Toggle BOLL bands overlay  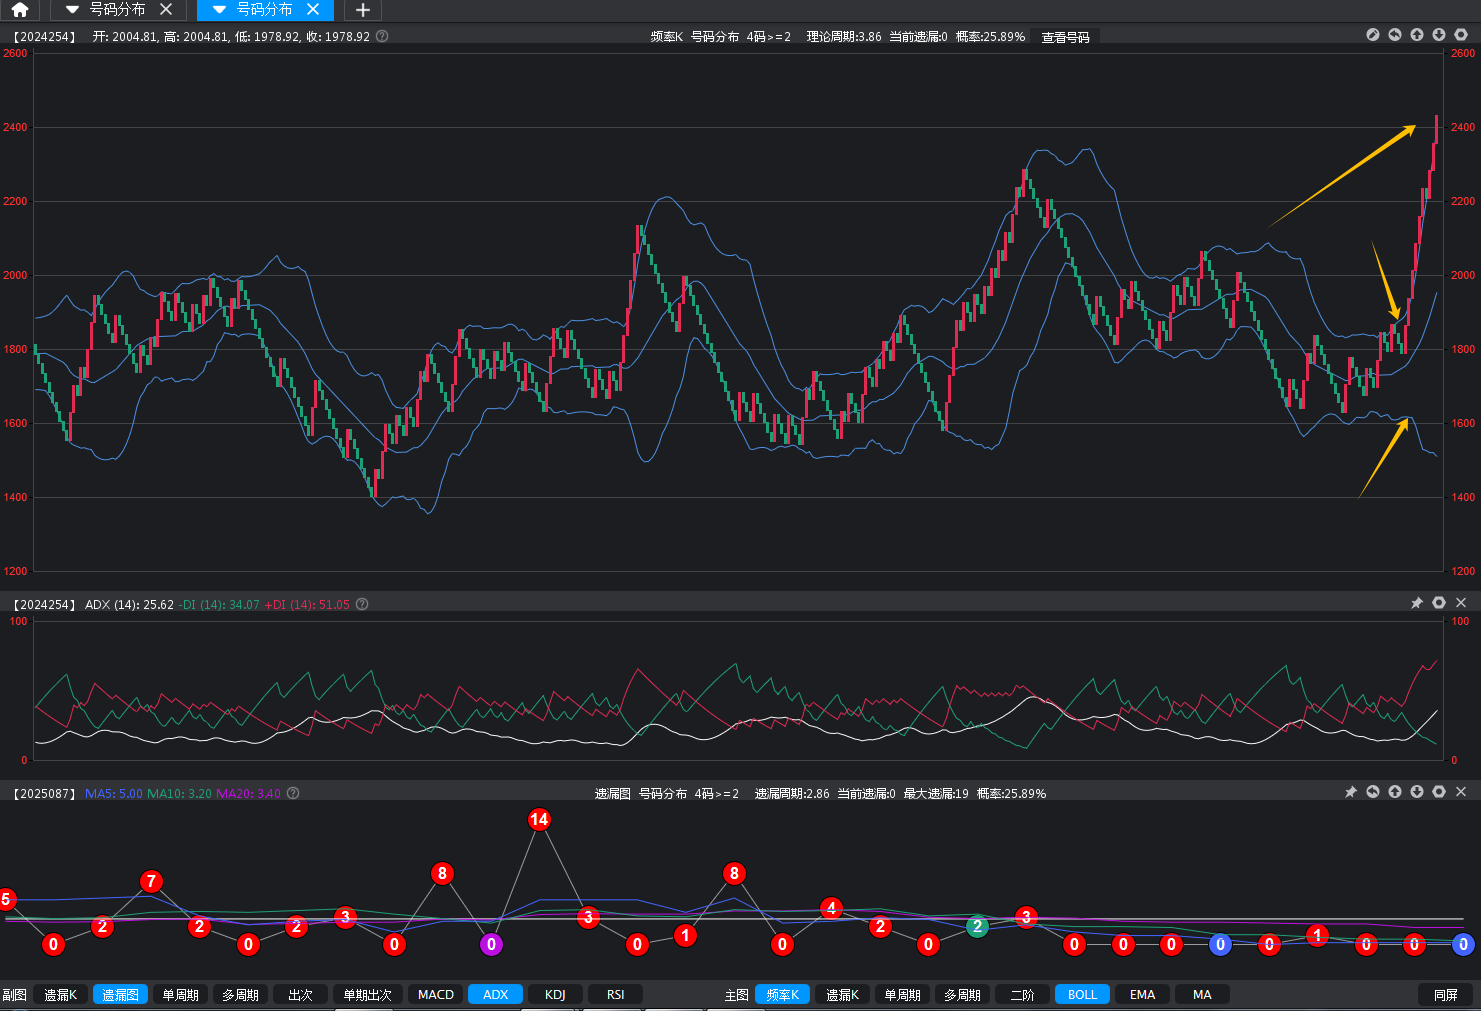(x=1083, y=995)
